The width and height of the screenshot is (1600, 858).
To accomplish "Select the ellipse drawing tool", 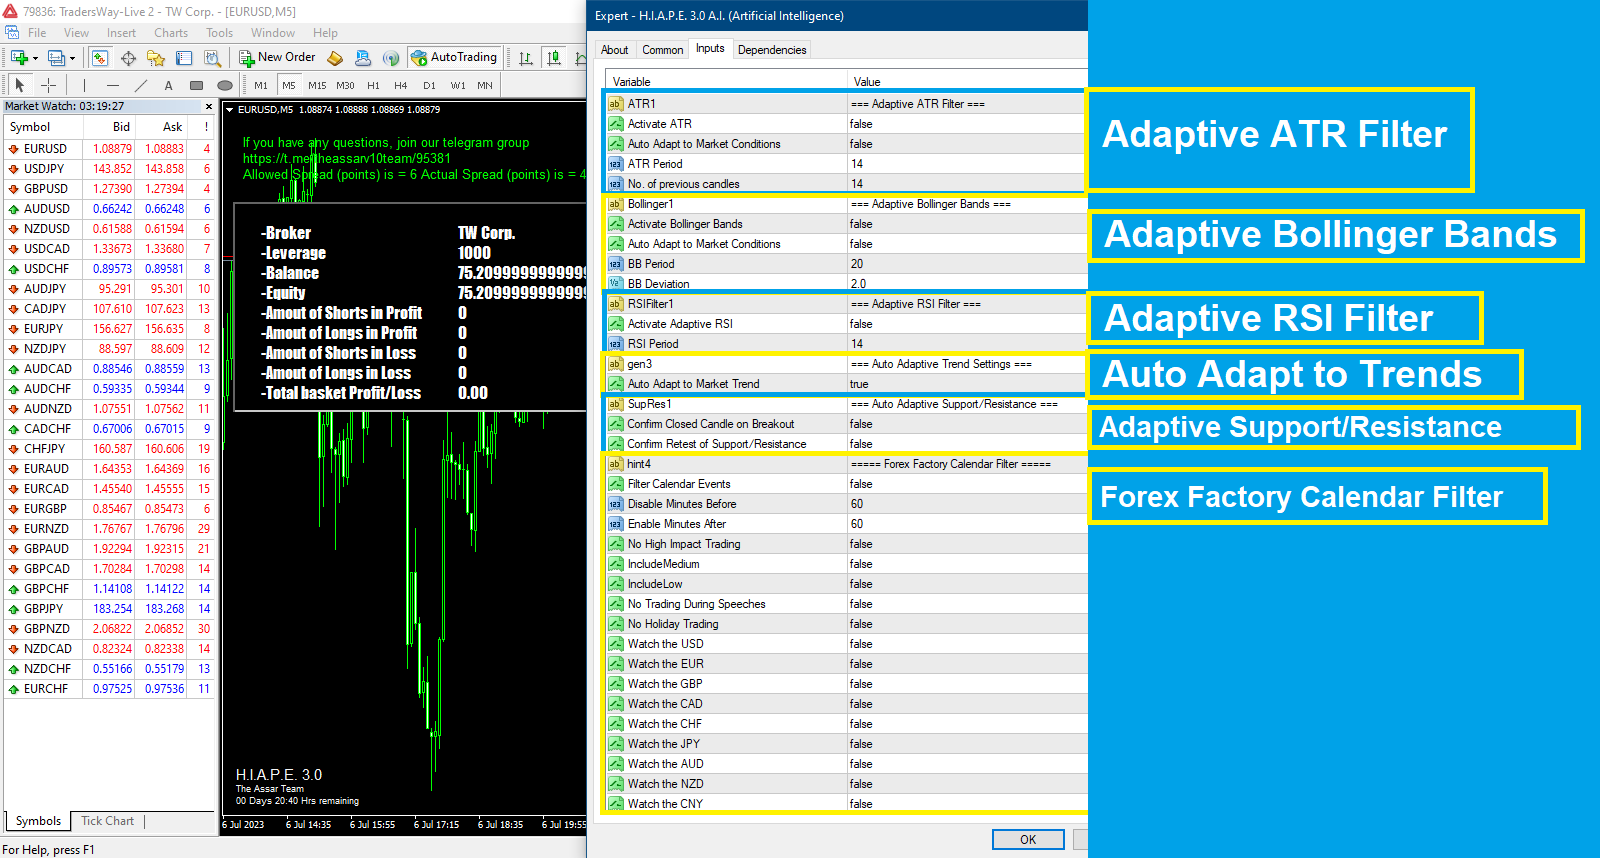I will click(x=225, y=86).
